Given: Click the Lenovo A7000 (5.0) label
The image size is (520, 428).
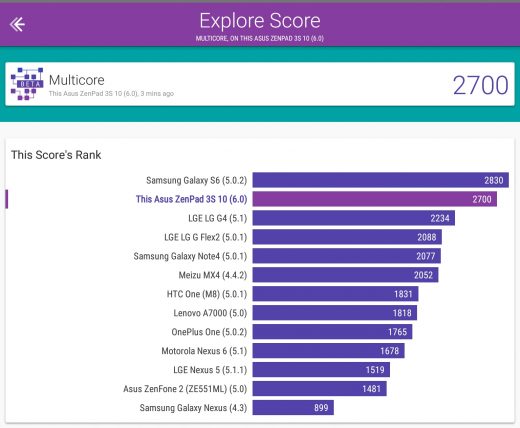Looking at the screenshot, I should point(210,313).
